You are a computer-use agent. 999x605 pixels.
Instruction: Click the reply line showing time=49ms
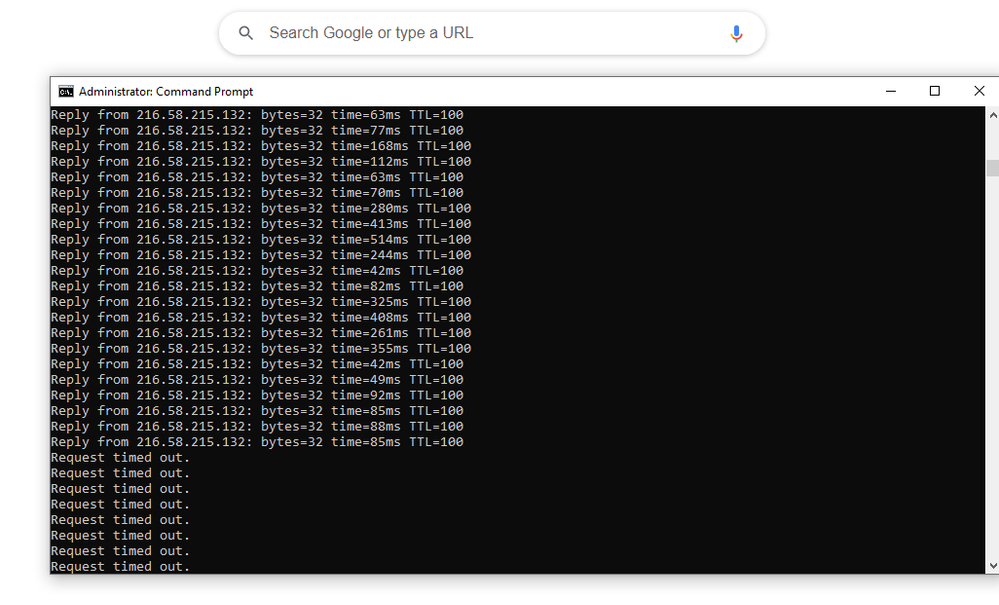[256, 380]
